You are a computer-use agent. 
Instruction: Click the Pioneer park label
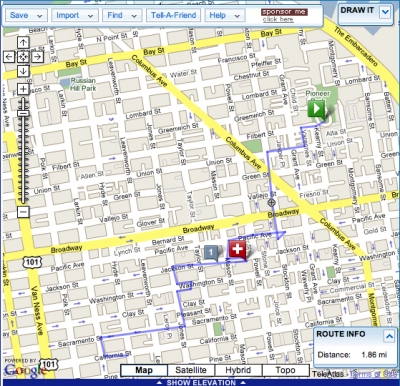[x=317, y=93]
